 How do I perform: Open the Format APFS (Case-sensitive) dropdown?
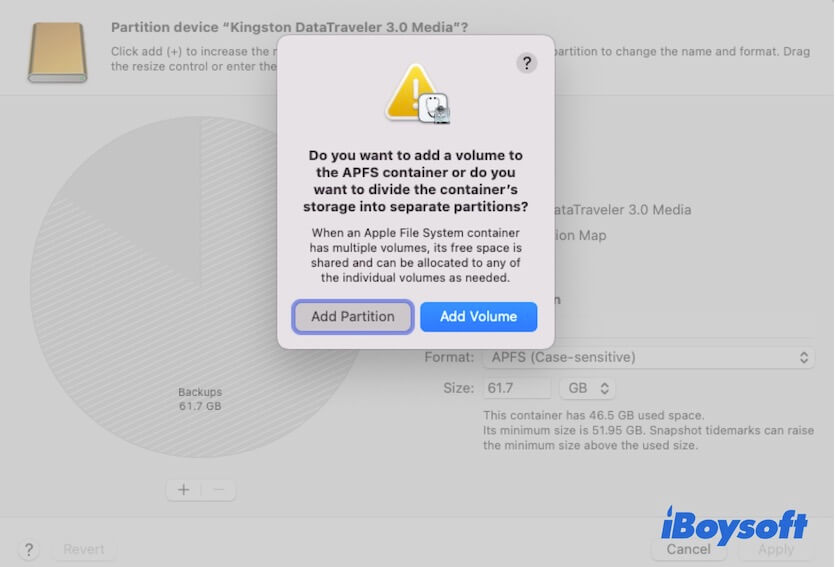(649, 357)
